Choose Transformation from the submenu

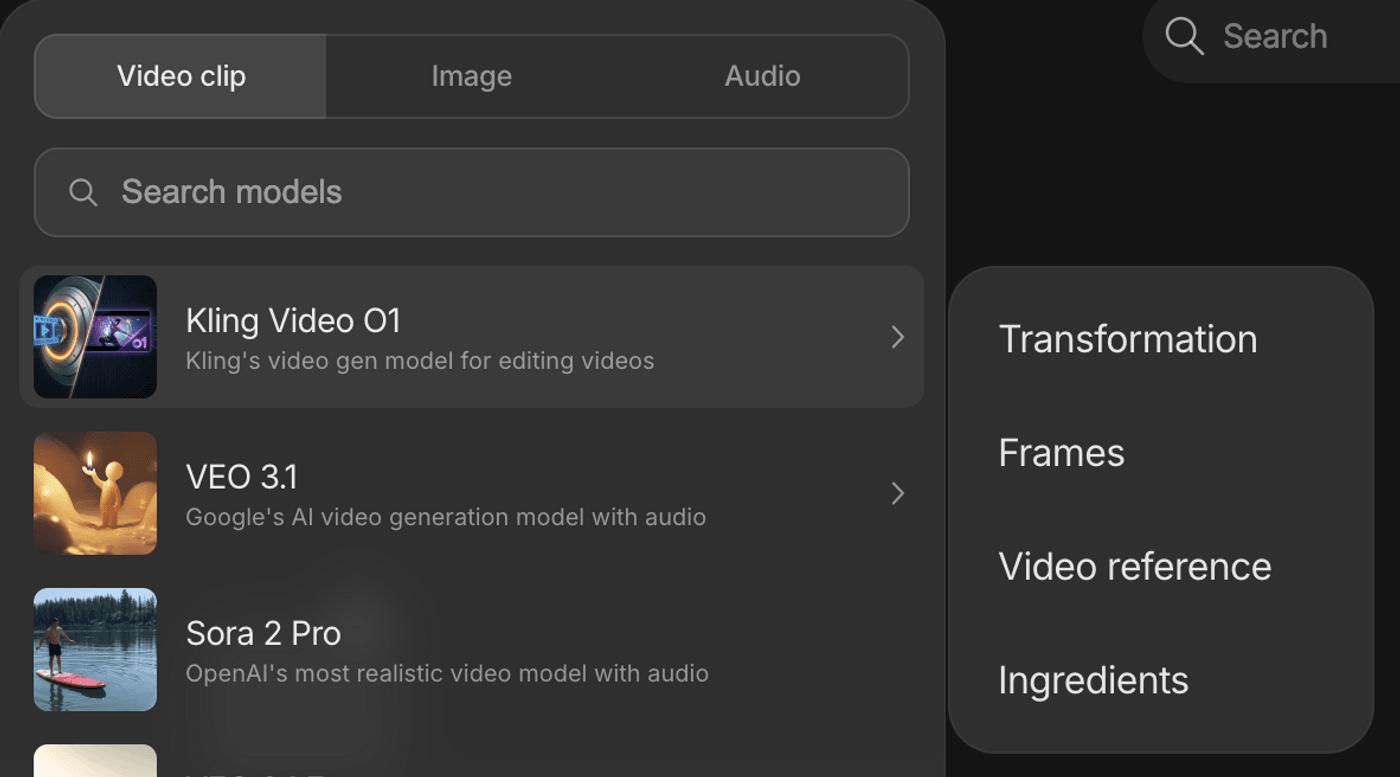pyautogui.click(x=1127, y=339)
